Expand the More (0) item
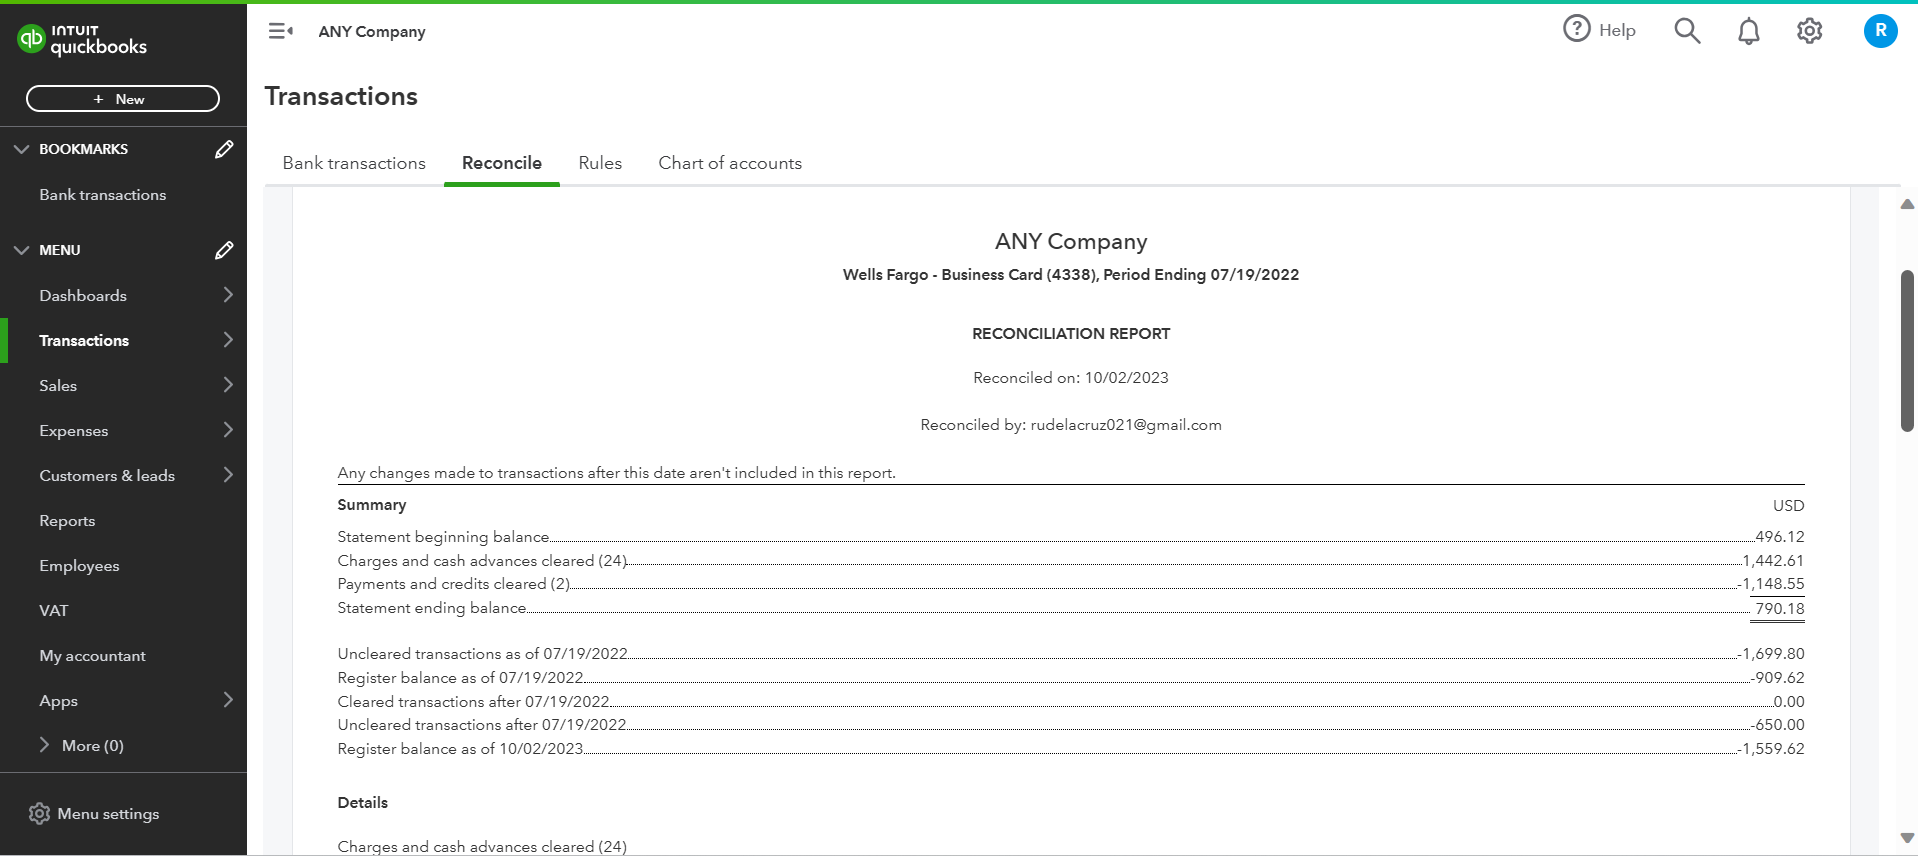 [x=81, y=746]
